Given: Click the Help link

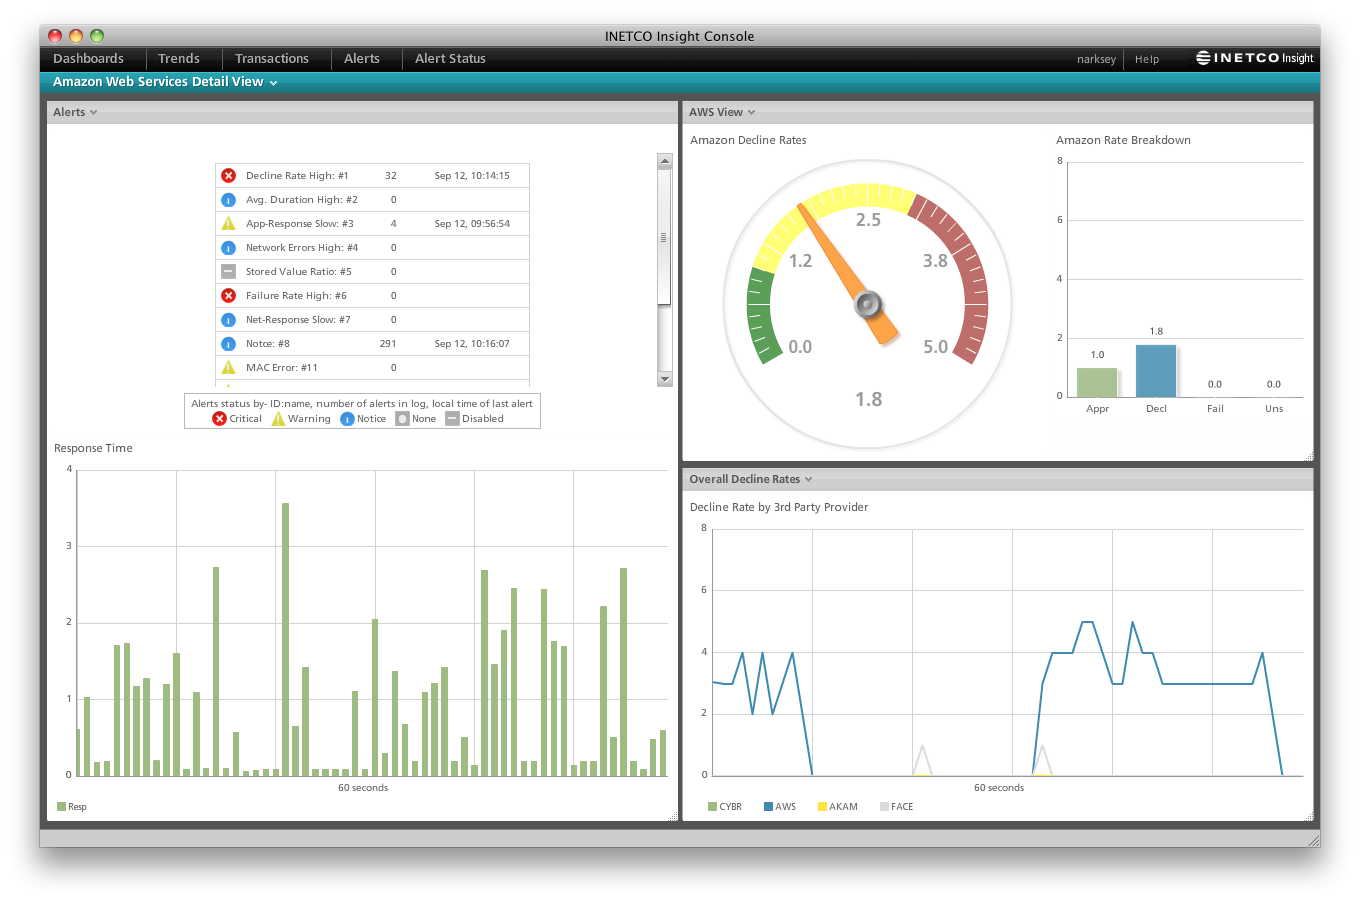Looking at the screenshot, I should tap(1147, 59).
